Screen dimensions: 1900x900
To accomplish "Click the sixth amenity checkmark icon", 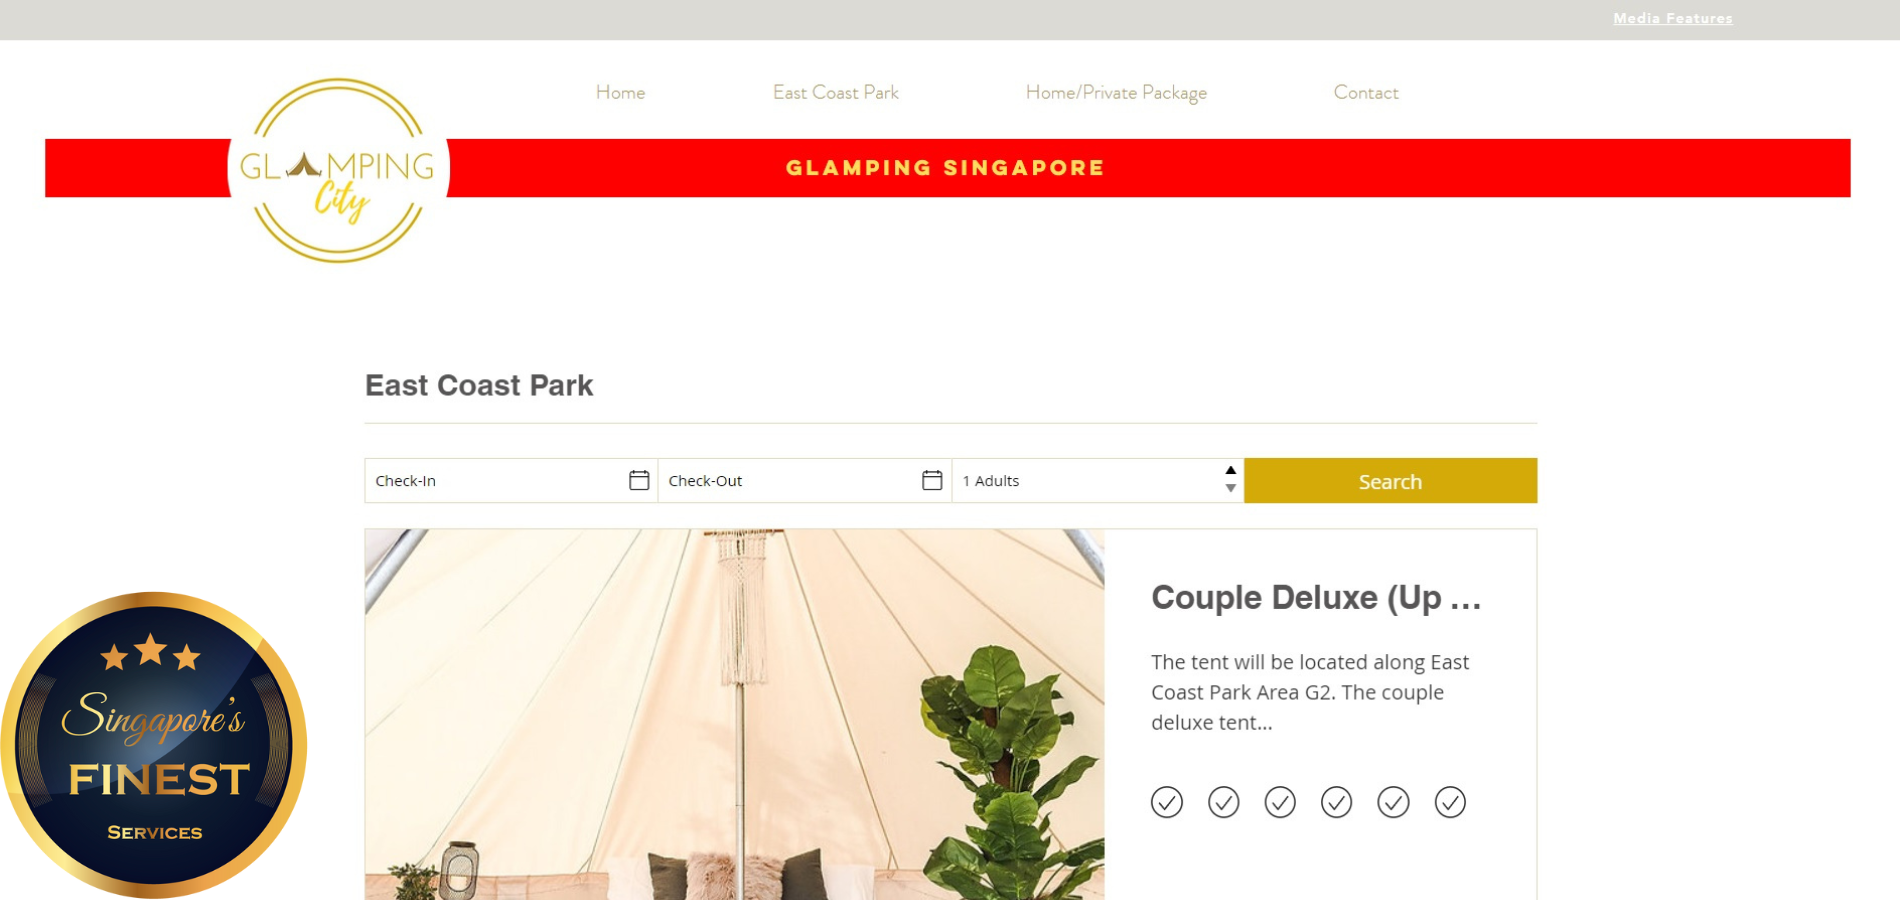I will (x=1450, y=802).
